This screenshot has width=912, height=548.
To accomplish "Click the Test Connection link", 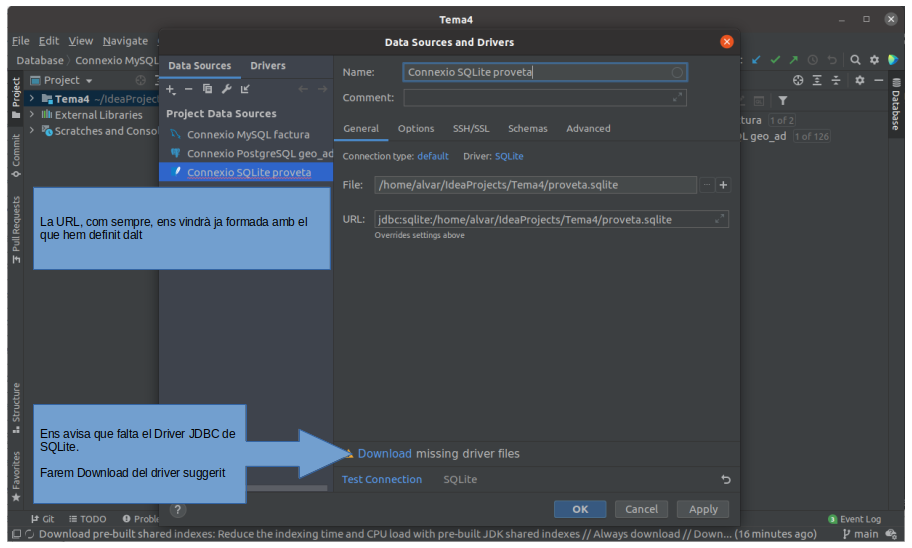I will (x=382, y=479).
